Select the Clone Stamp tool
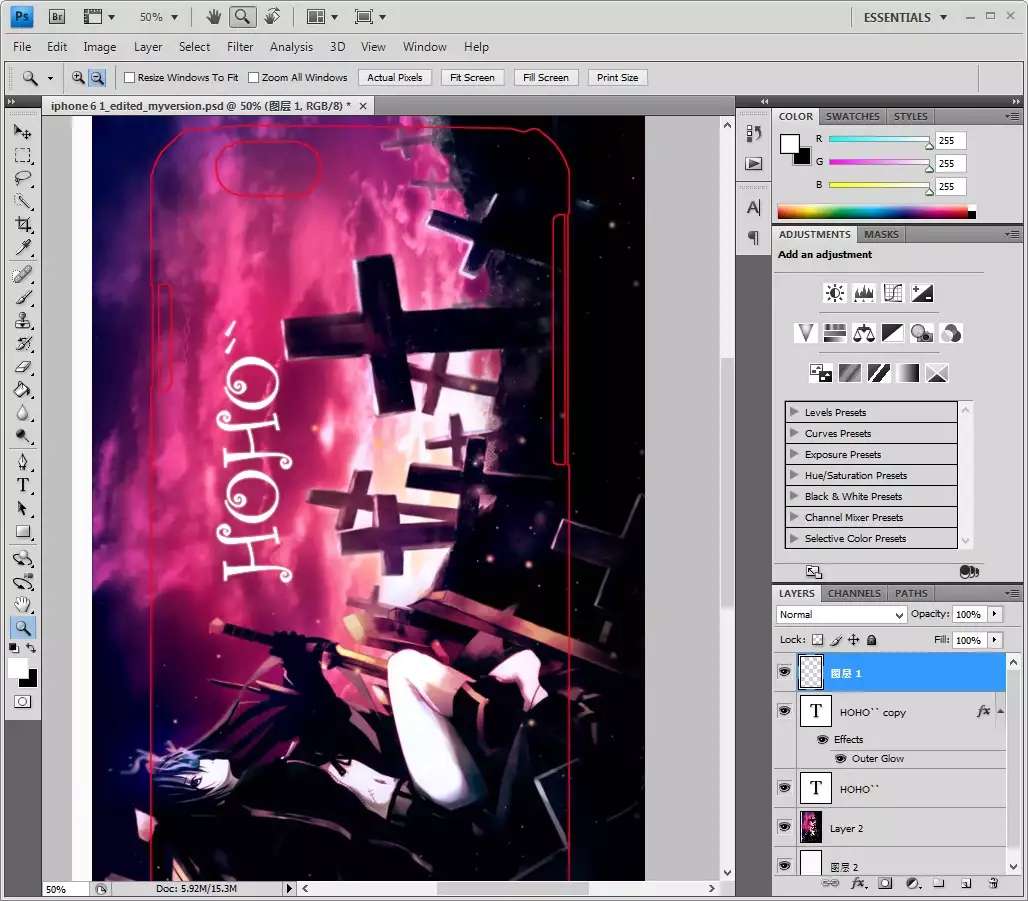 [23, 321]
